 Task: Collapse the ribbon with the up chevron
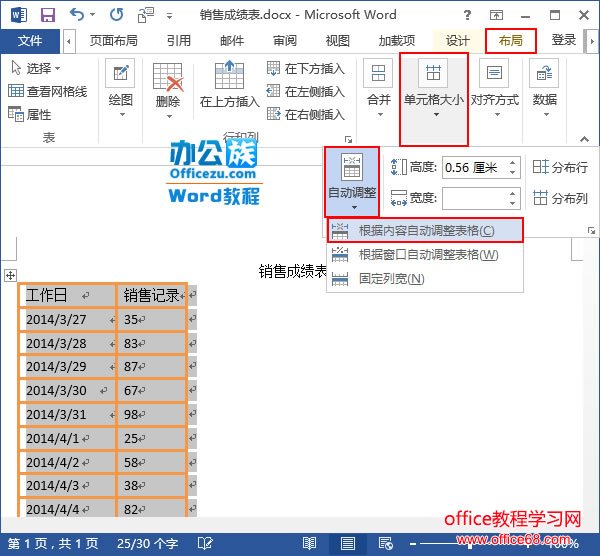(584, 139)
